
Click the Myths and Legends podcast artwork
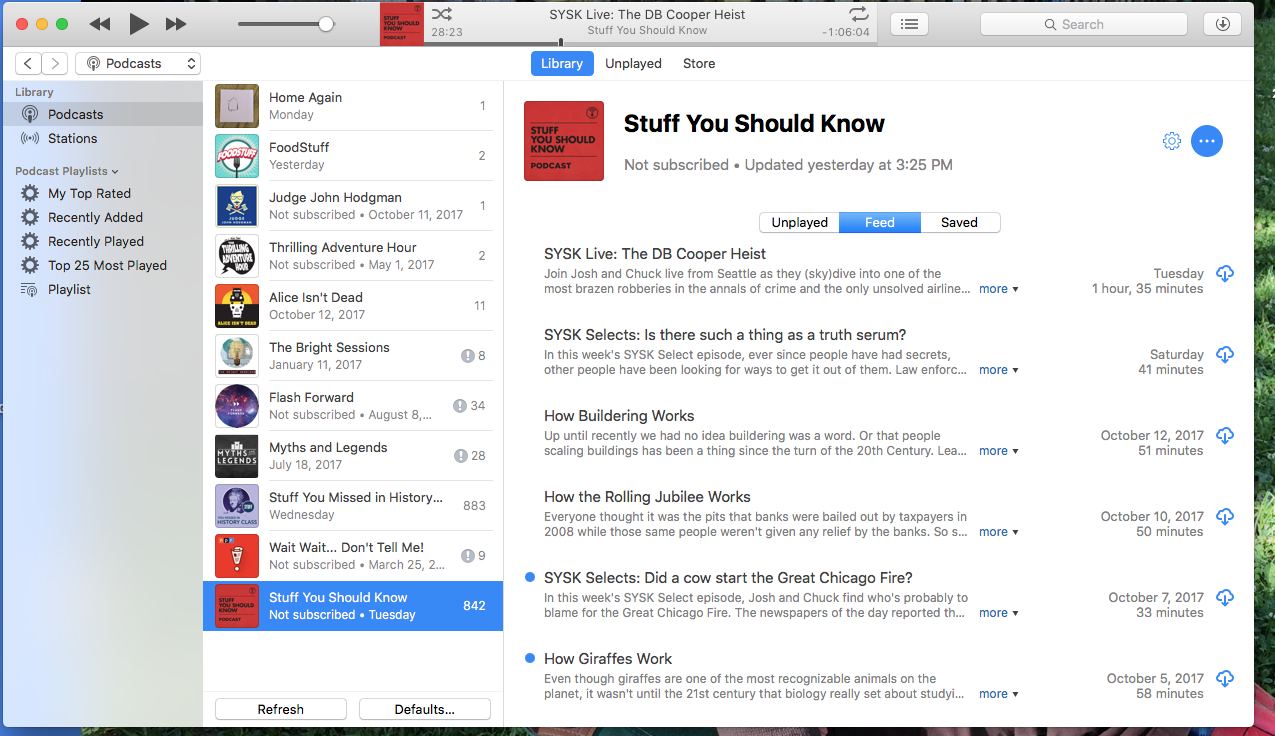(237, 456)
